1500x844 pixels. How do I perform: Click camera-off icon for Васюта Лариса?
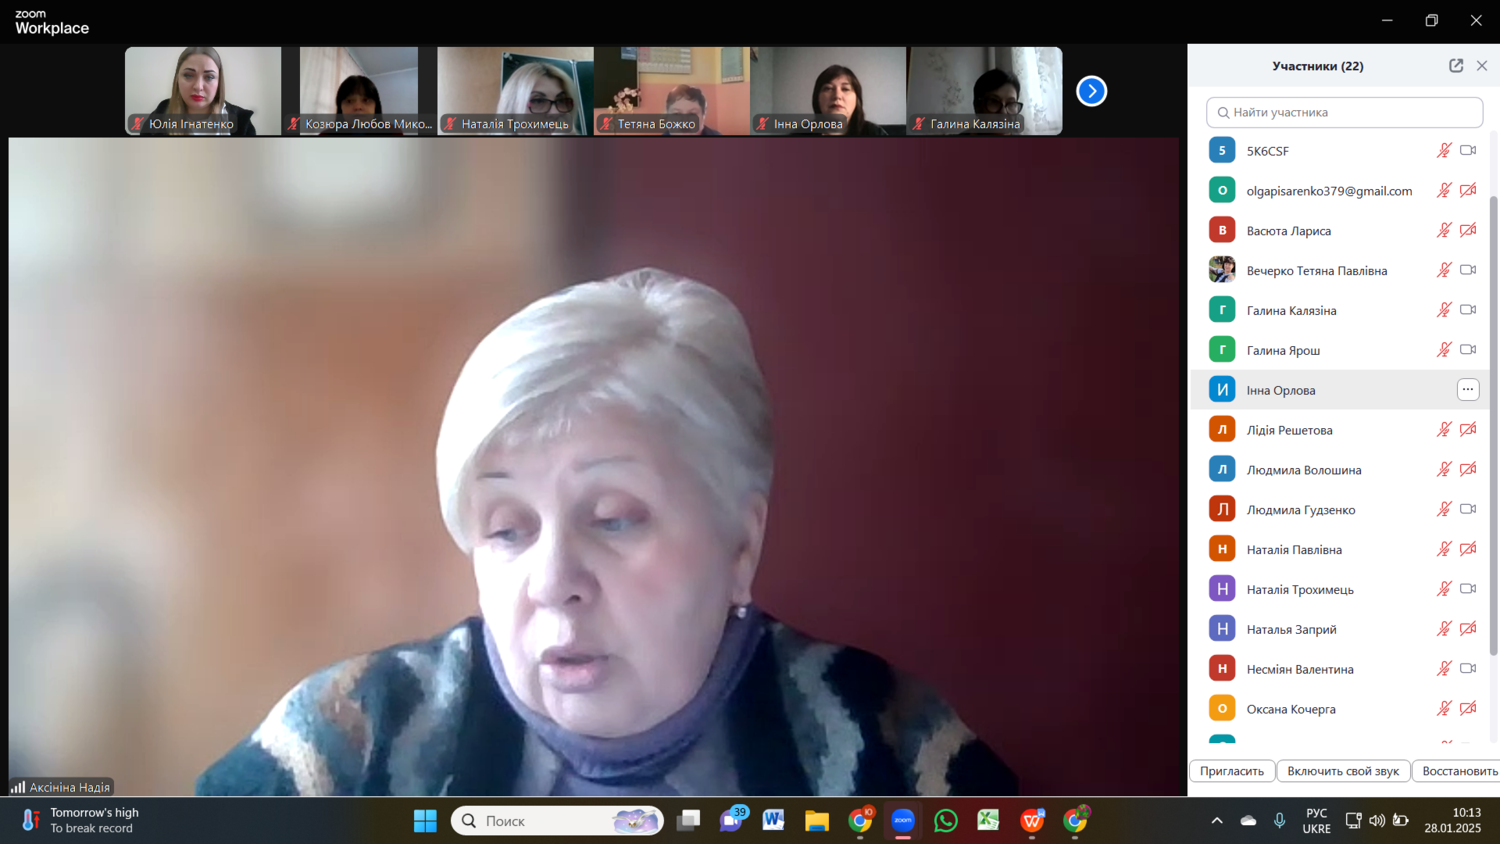pos(1468,231)
